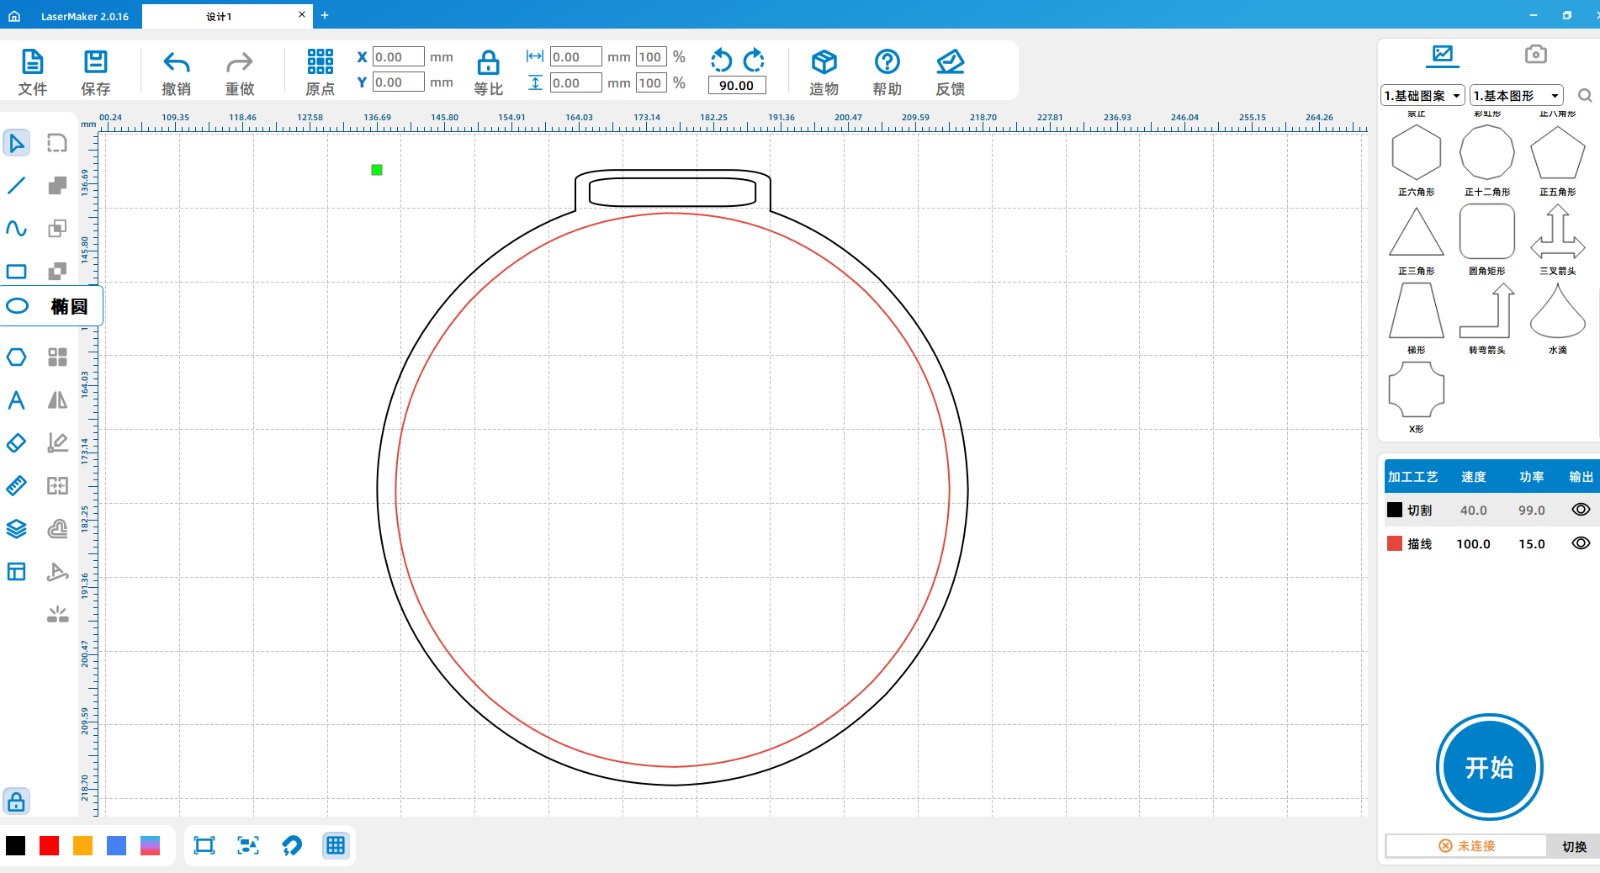Image resolution: width=1600 pixels, height=873 pixels.
Task: Click the 切换 switch button
Action: 1574,846
